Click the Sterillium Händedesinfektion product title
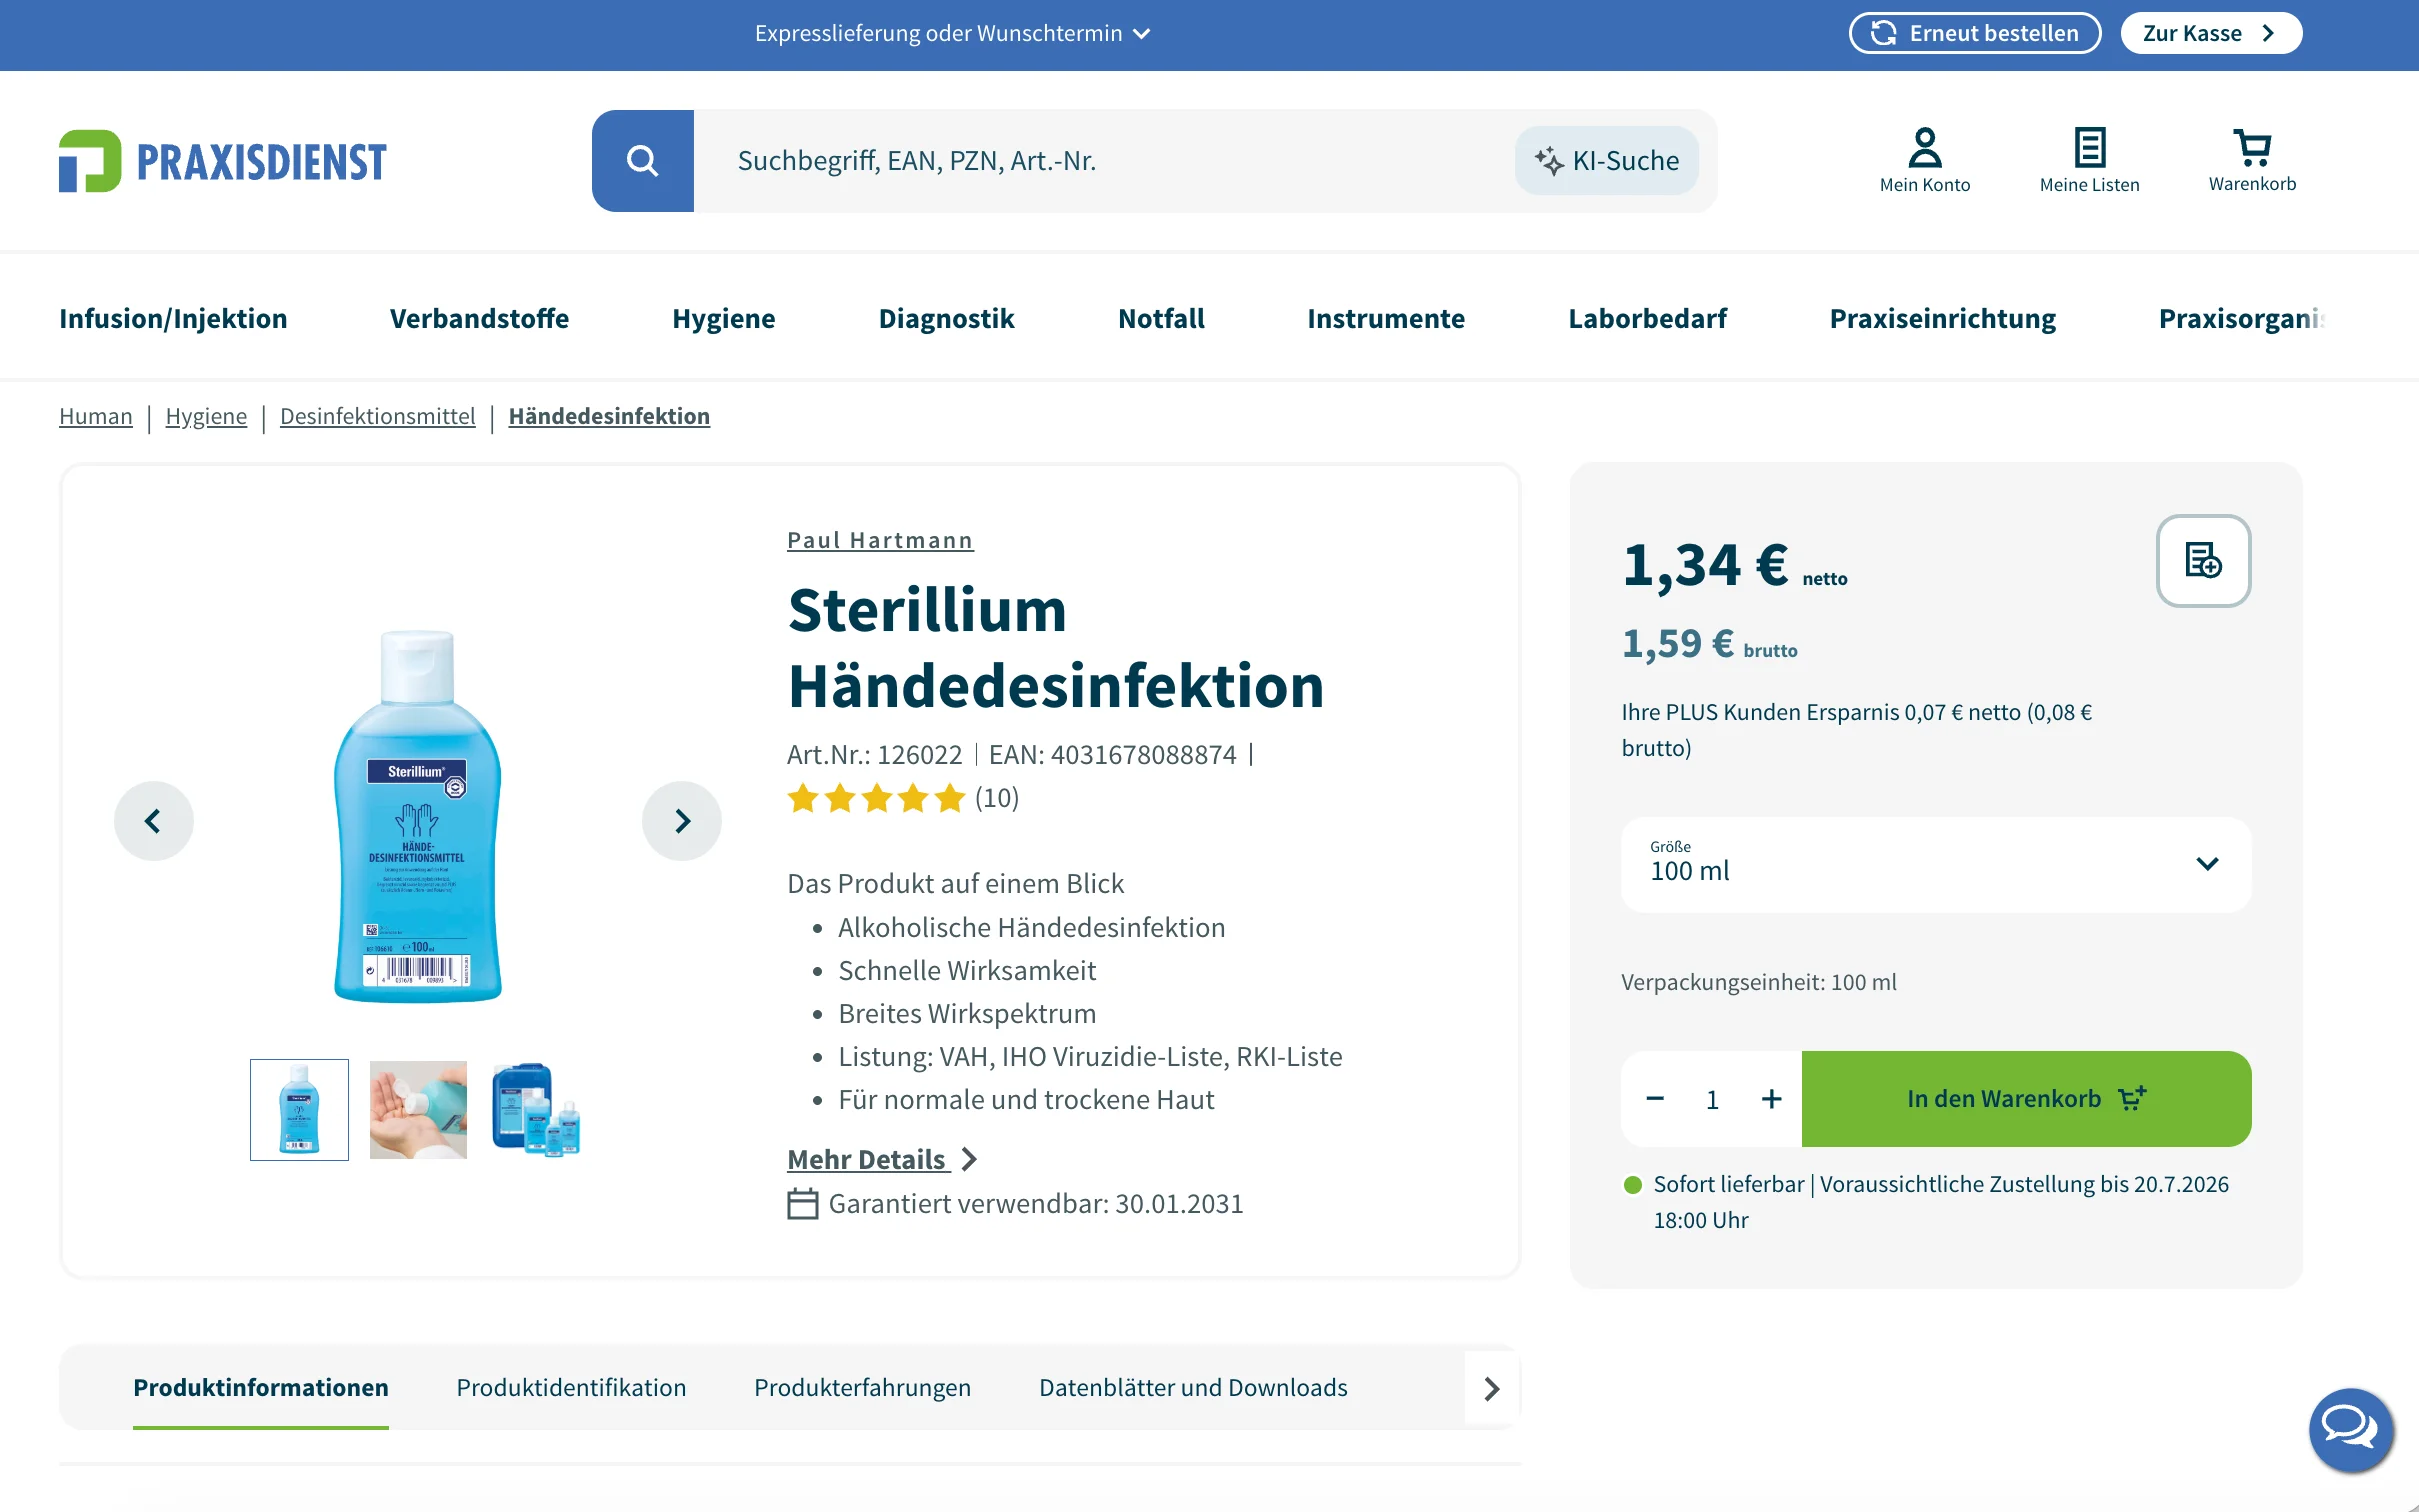The height and width of the screenshot is (1512, 2419). 1056,647
